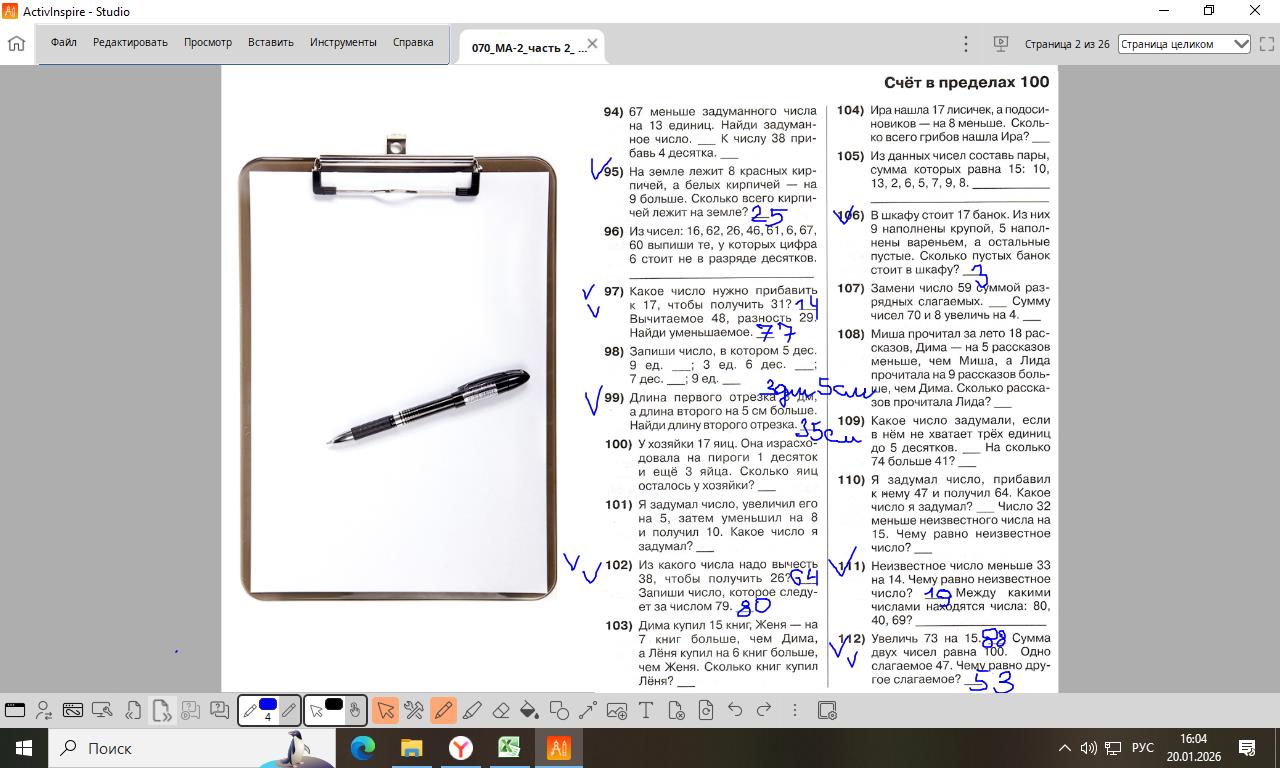Viewport: 1280px width, 768px height.
Task: Start presentation mode from top bar
Action: click(x=1000, y=44)
